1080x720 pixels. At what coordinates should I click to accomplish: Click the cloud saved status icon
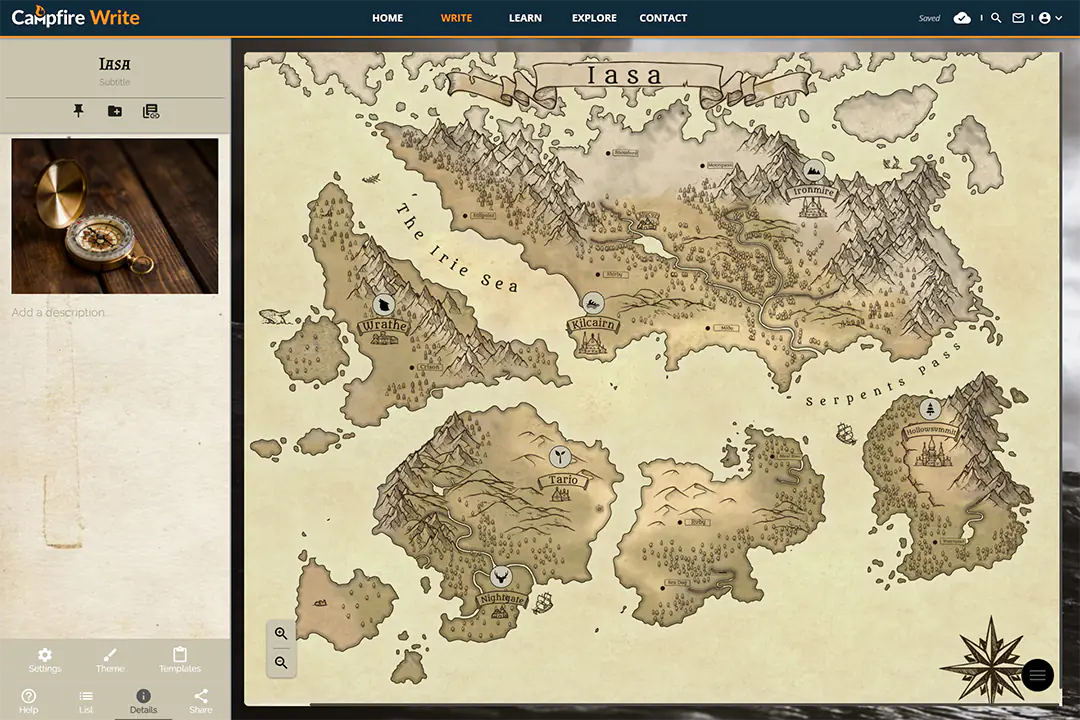click(962, 18)
